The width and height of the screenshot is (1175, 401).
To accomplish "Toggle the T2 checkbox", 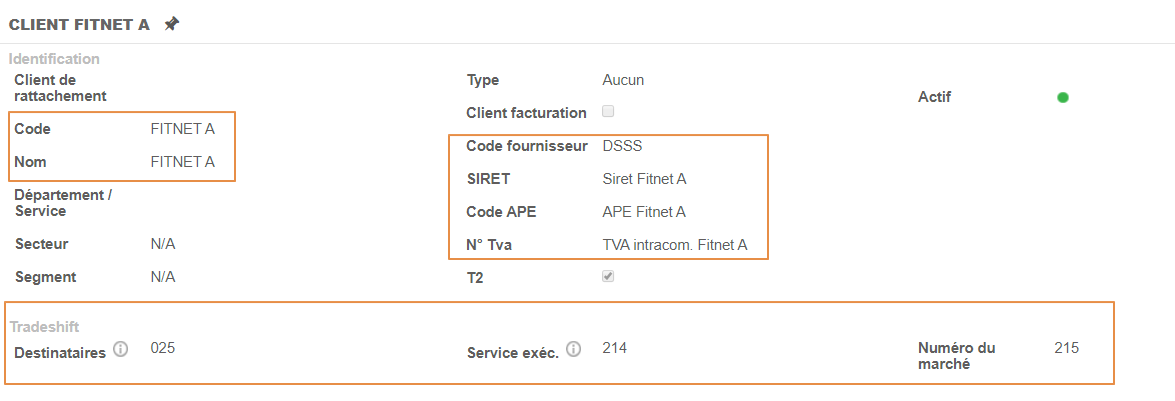I will point(608,277).
